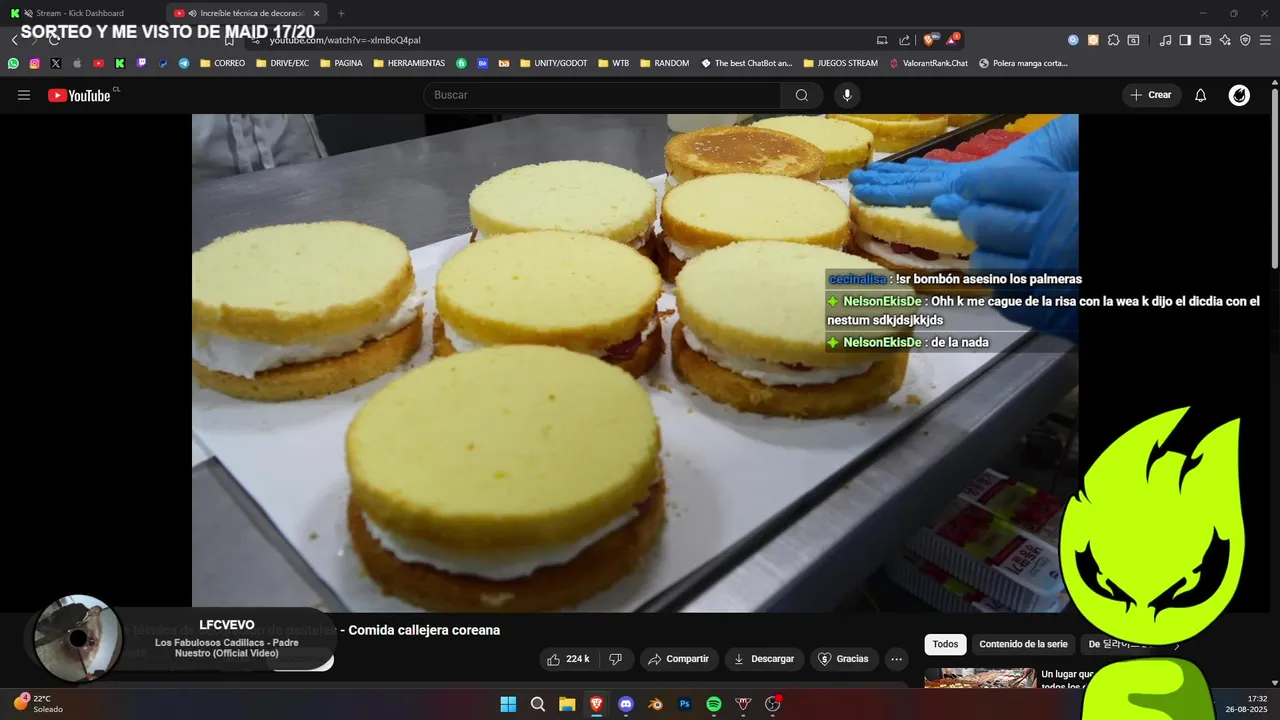Open Spotify from taskbar
Viewport: 1280px width, 720px height.
[714, 704]
